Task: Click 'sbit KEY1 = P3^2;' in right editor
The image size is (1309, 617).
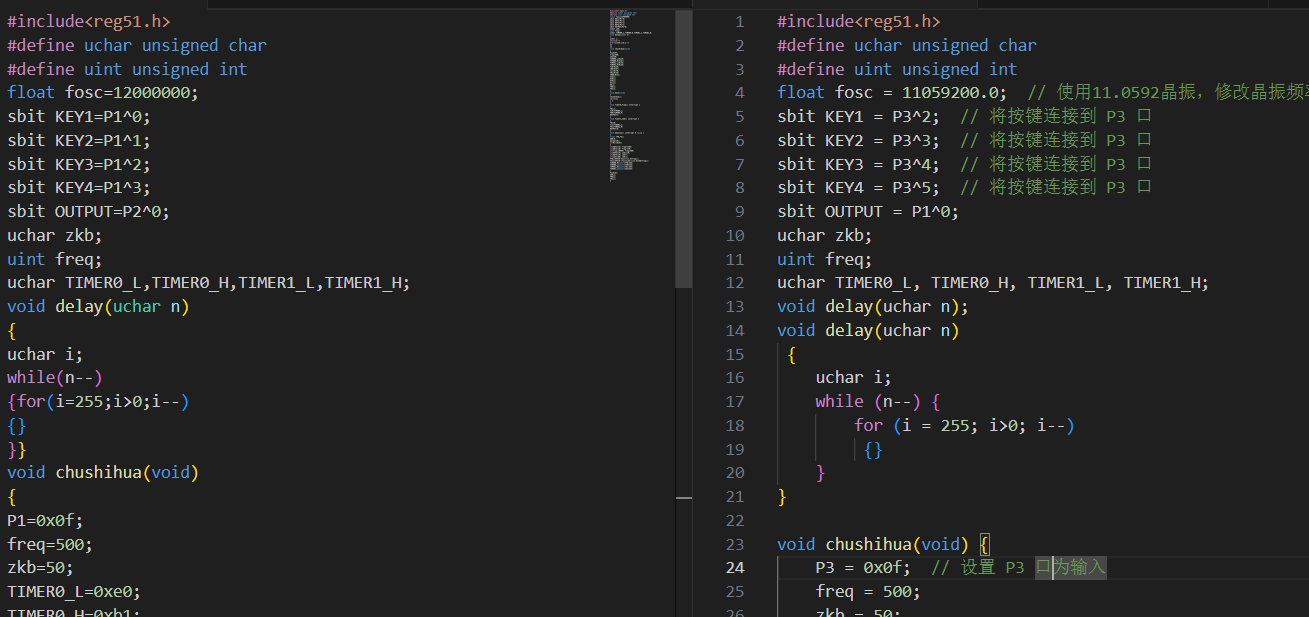Action: 858,116
